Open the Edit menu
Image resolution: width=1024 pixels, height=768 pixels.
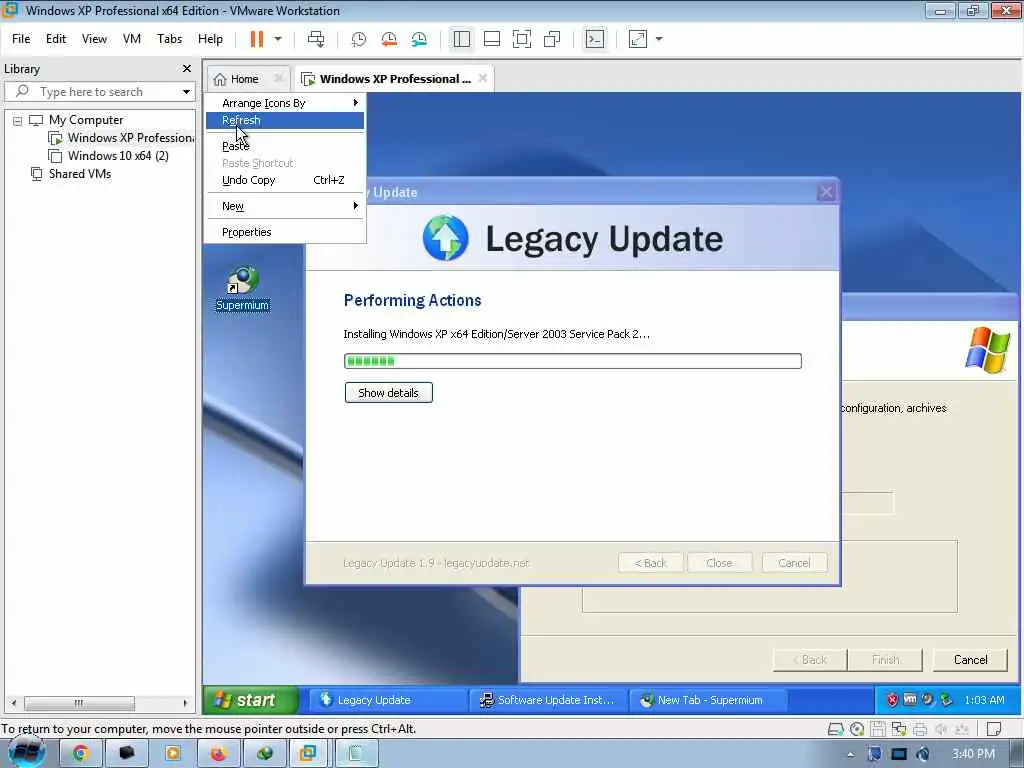coord(56,39)
